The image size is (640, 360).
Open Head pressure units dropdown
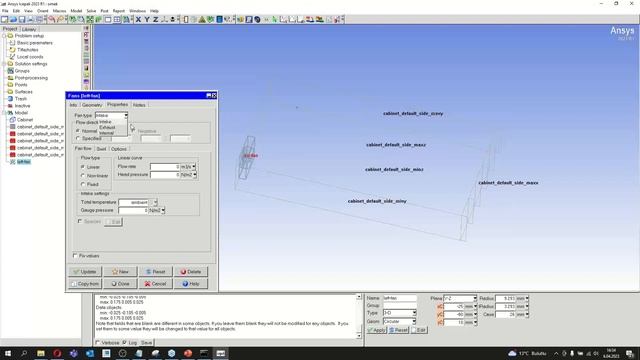pyautogui.click(x=195, y=175)
